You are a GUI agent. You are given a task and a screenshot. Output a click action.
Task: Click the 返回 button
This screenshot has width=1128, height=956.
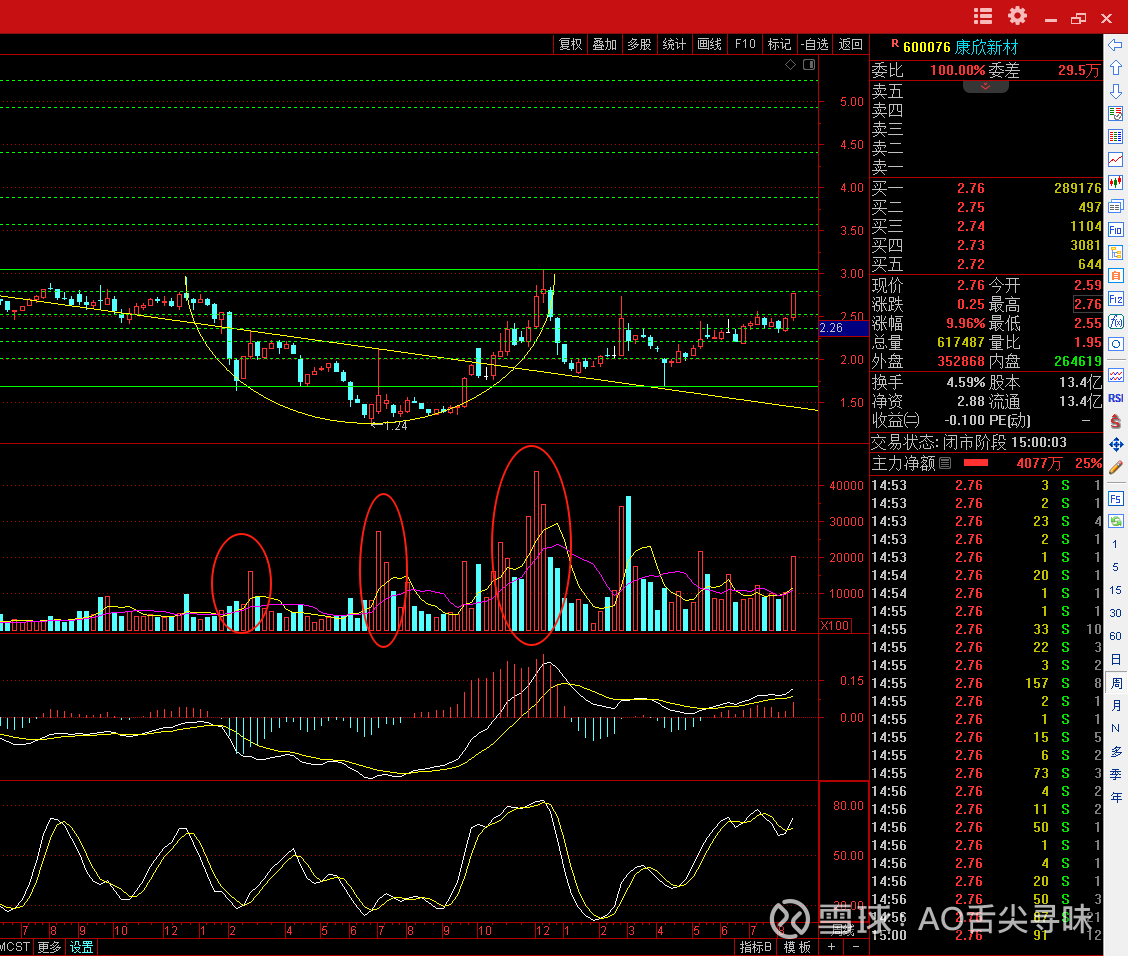click(x=850, y=45)
